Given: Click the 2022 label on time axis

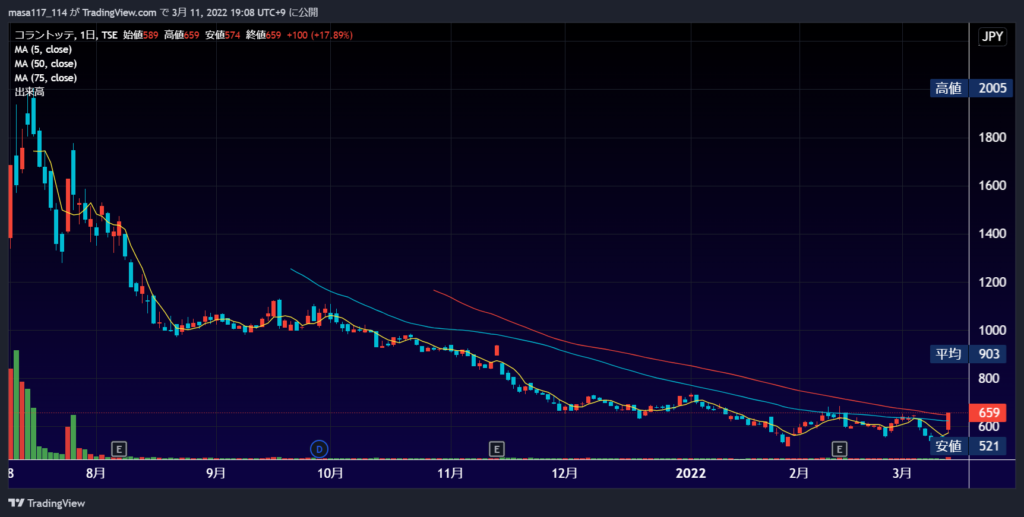Looking at the screenshot, I should pos(690,473).
